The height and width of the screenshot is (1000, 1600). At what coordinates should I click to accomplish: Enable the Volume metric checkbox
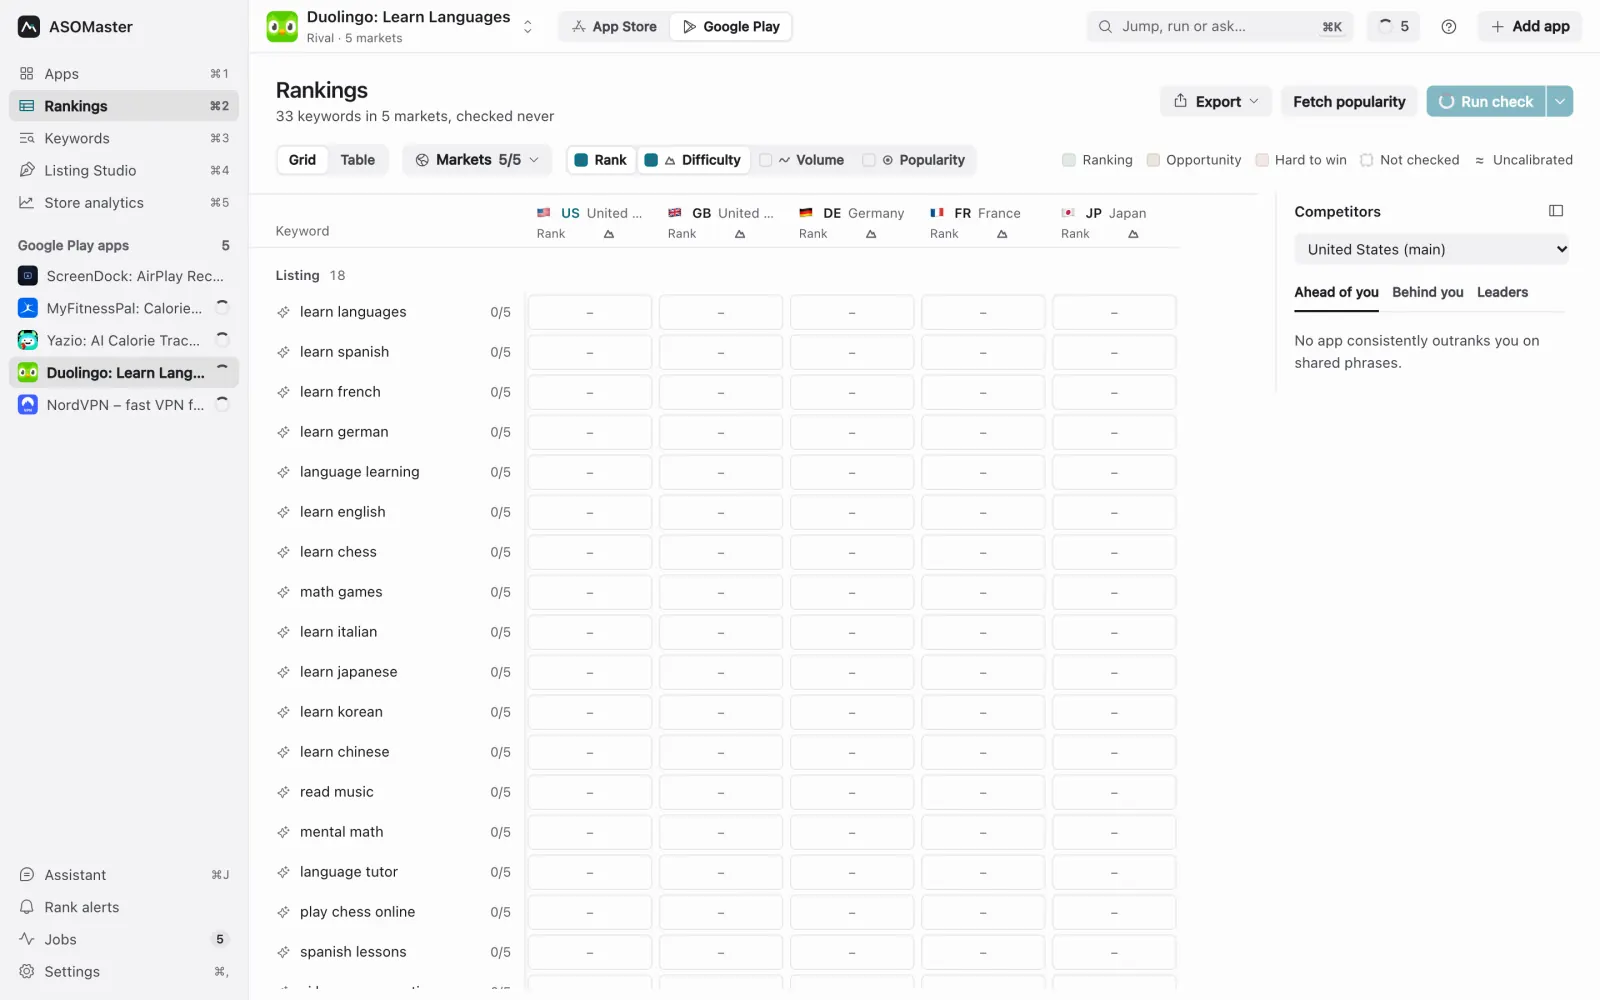click(x=766, y=160)
